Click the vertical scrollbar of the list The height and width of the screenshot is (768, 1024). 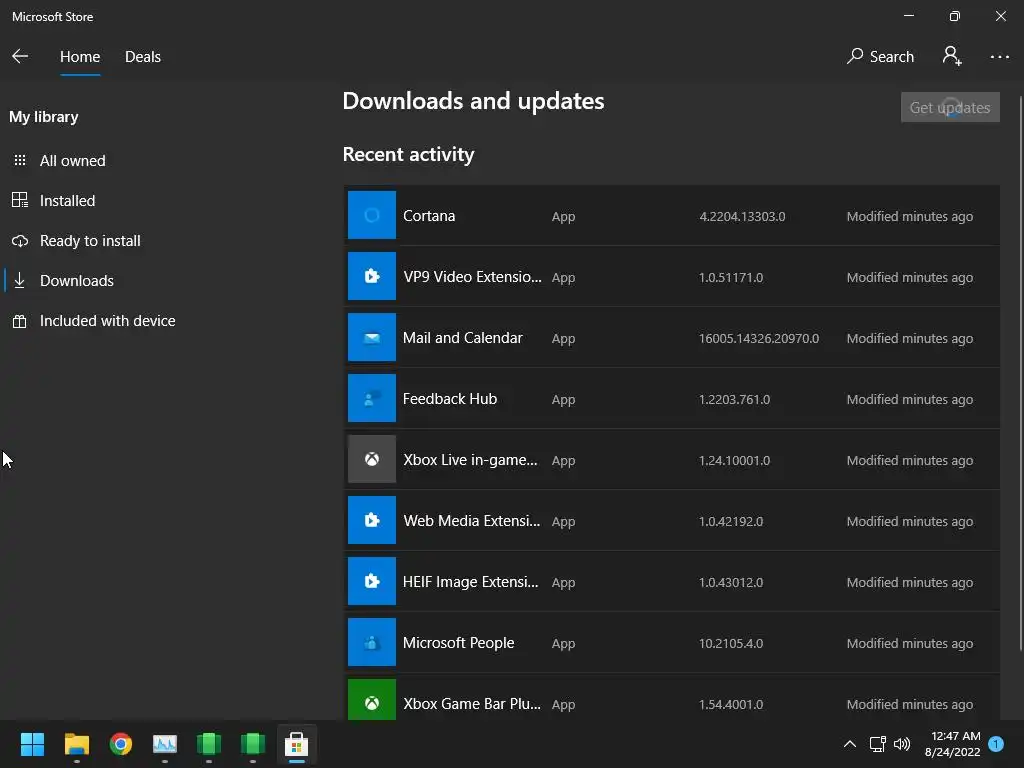(1019, 376)
